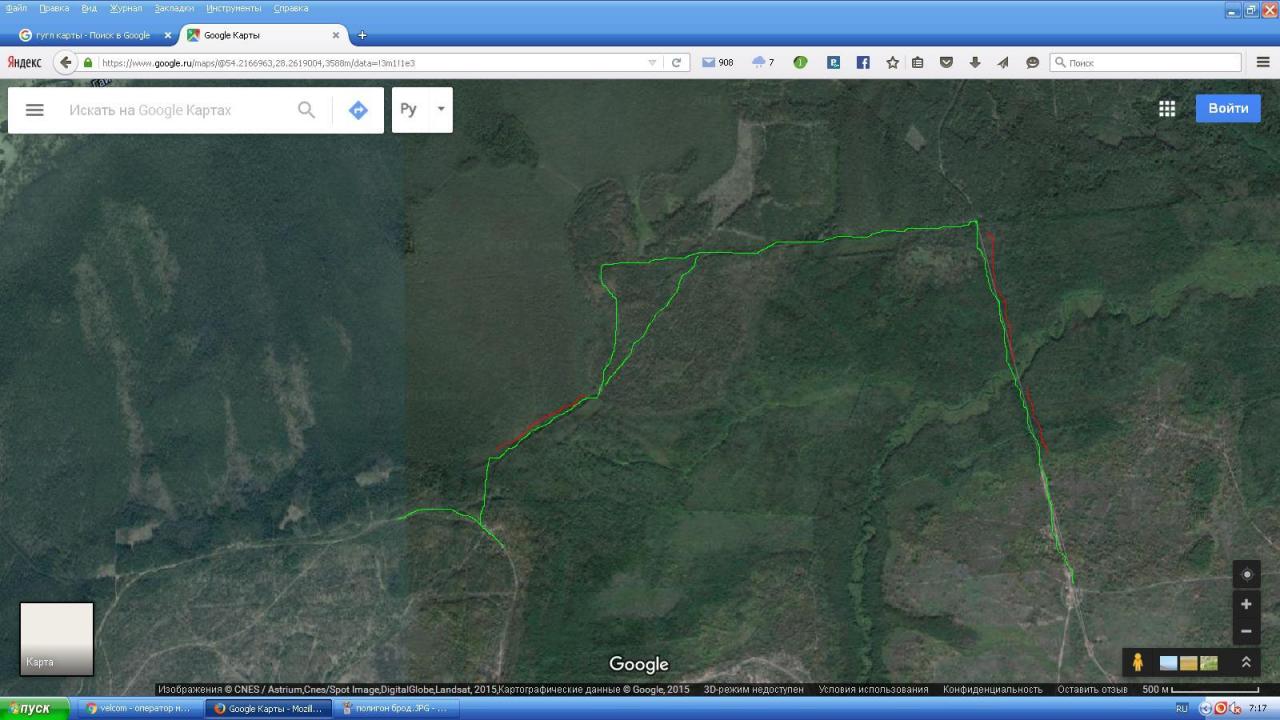
Task: Open the Условия использования link
Action: (x=873, y=689)
